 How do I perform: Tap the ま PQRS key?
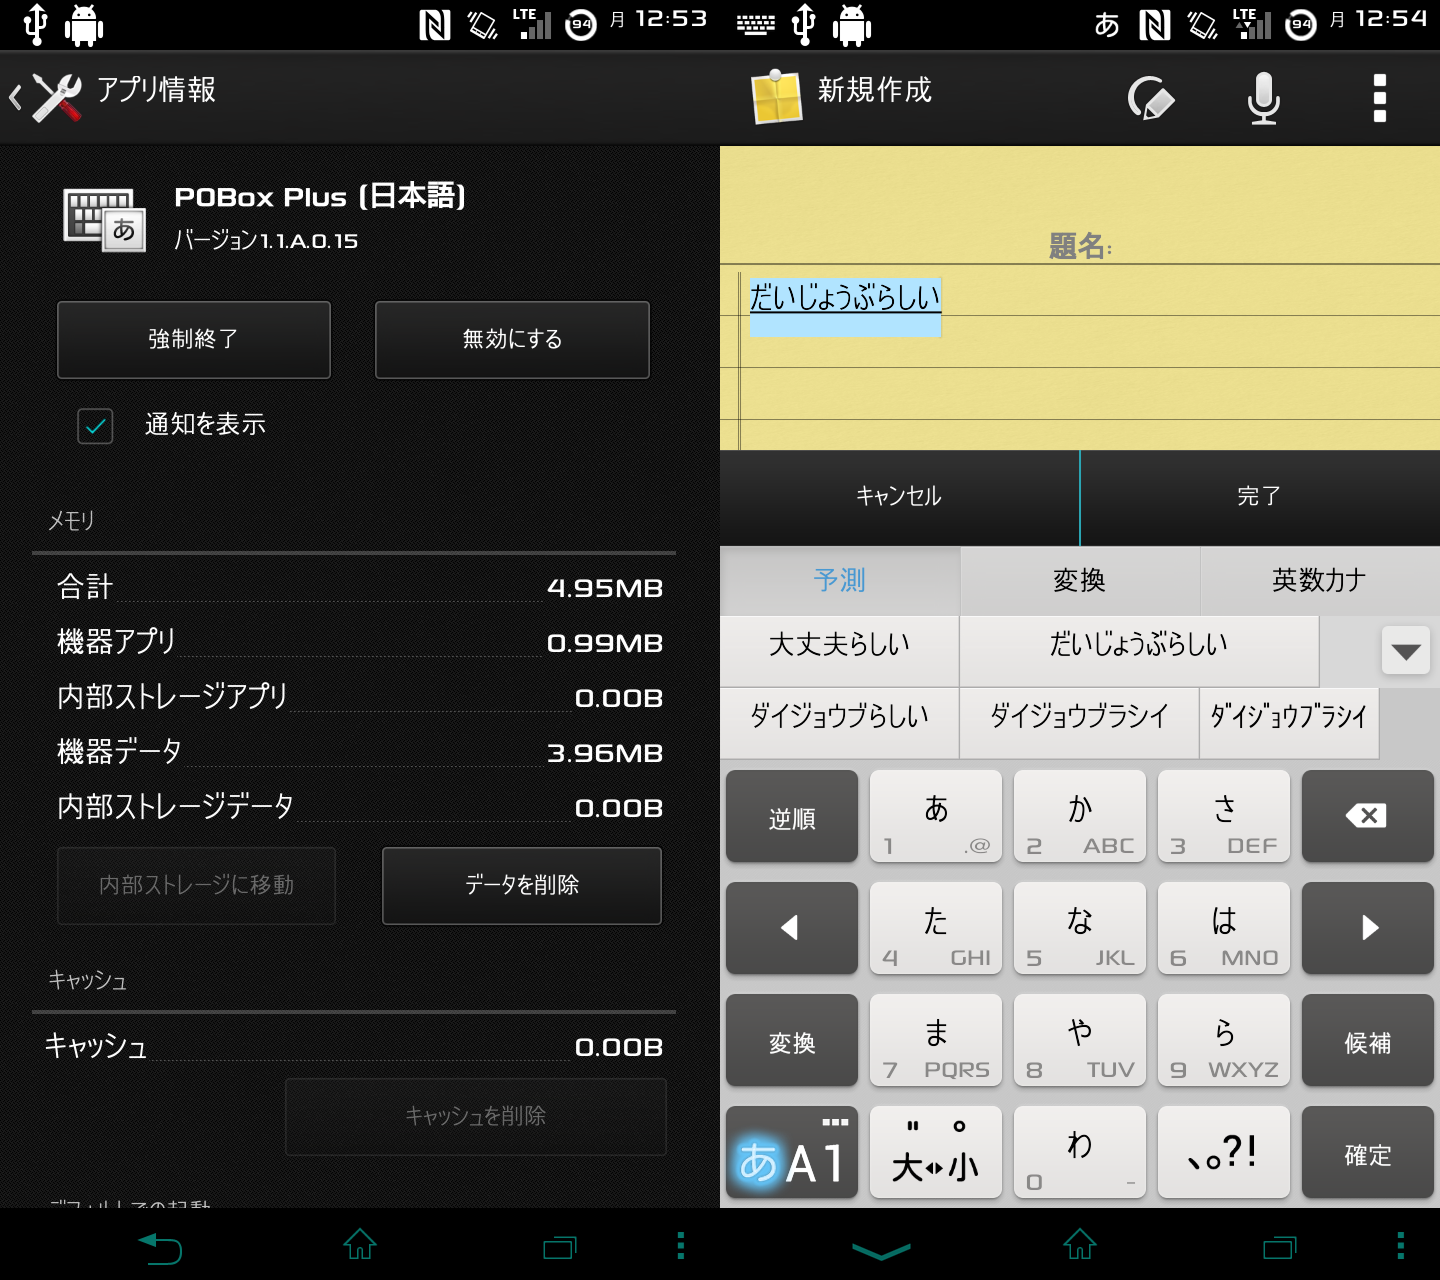point(936,1040)
